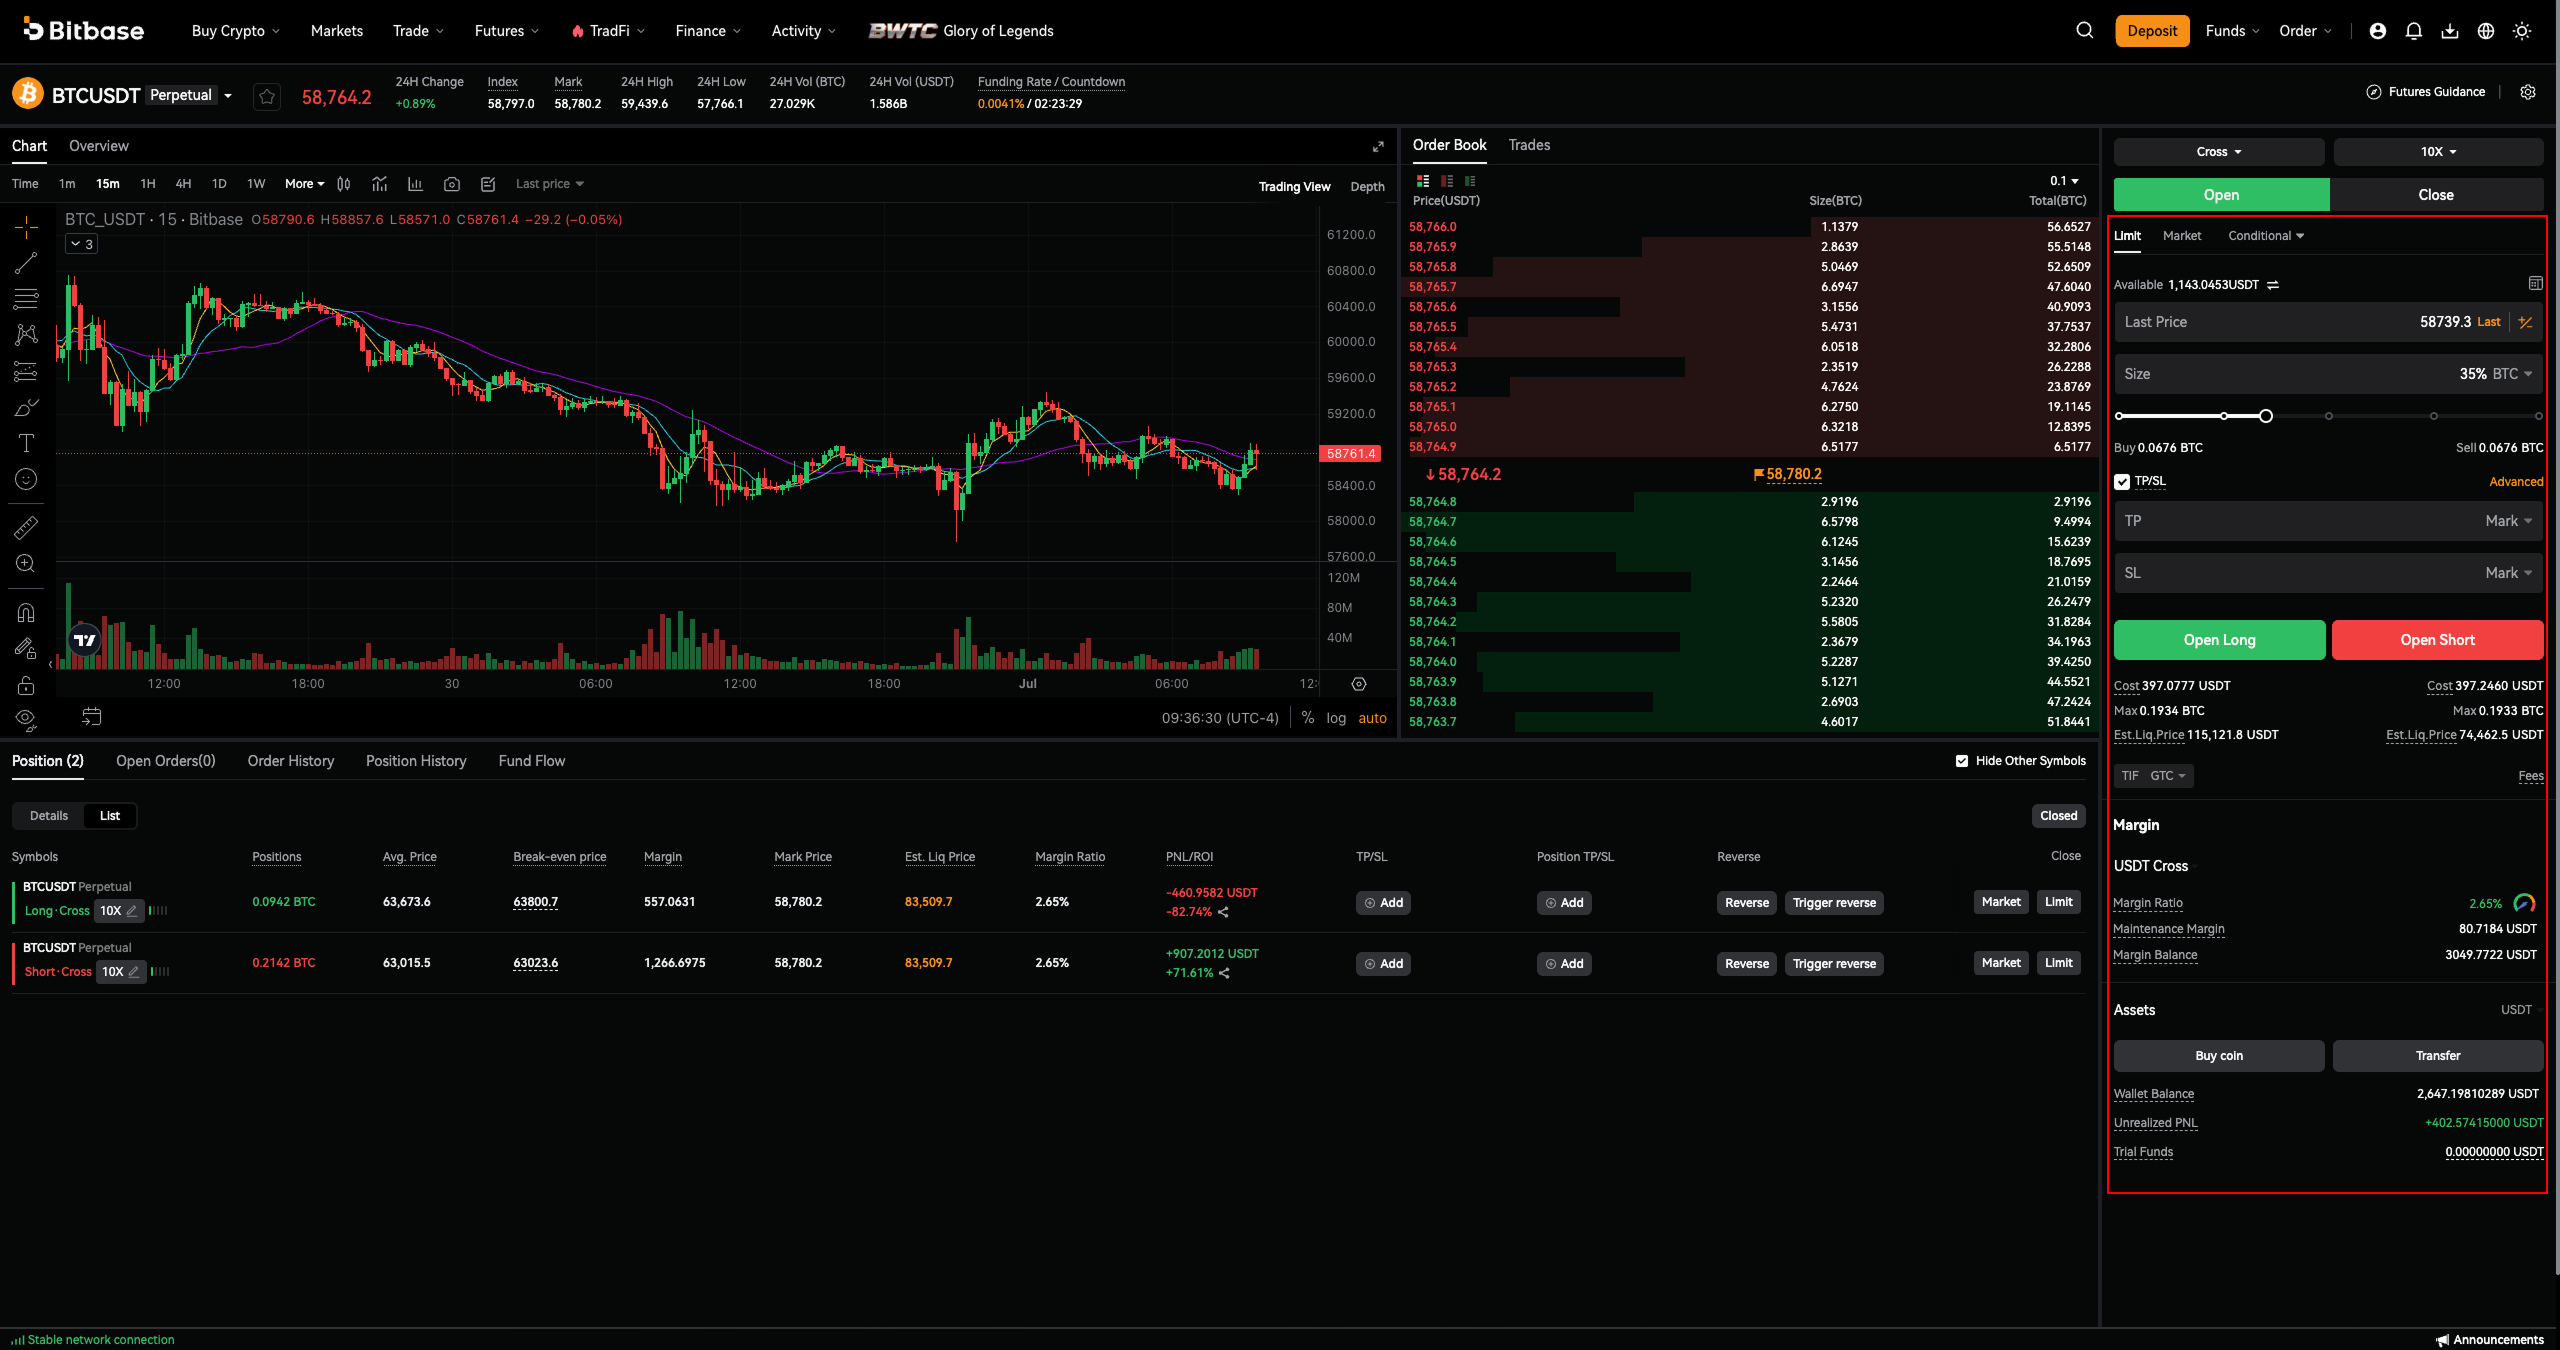The width and height of the screenshot is (2560, 1350).
Task: Click the Size input field
Action: [2328, 374]
